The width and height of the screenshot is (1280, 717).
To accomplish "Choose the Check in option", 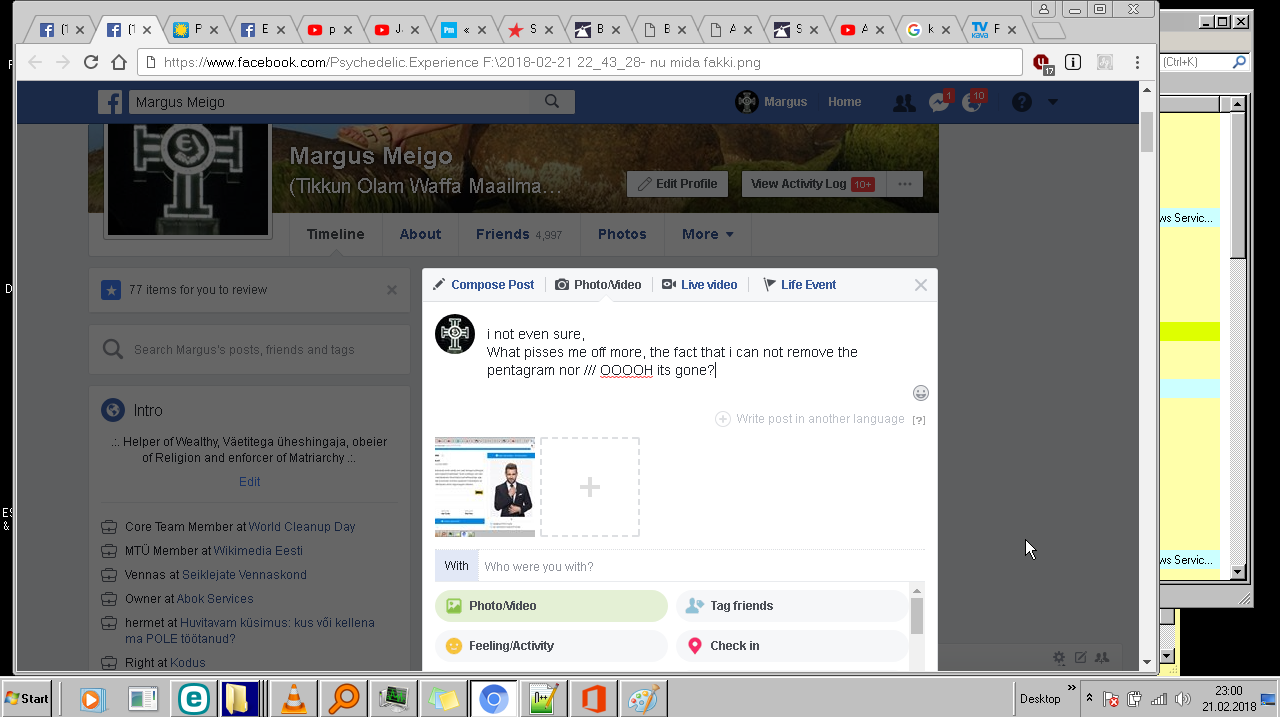I will pos(792,646).
